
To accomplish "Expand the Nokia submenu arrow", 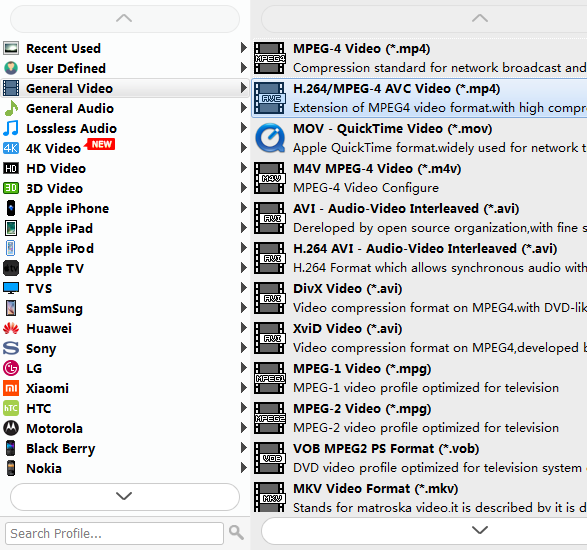I will 243,468.
